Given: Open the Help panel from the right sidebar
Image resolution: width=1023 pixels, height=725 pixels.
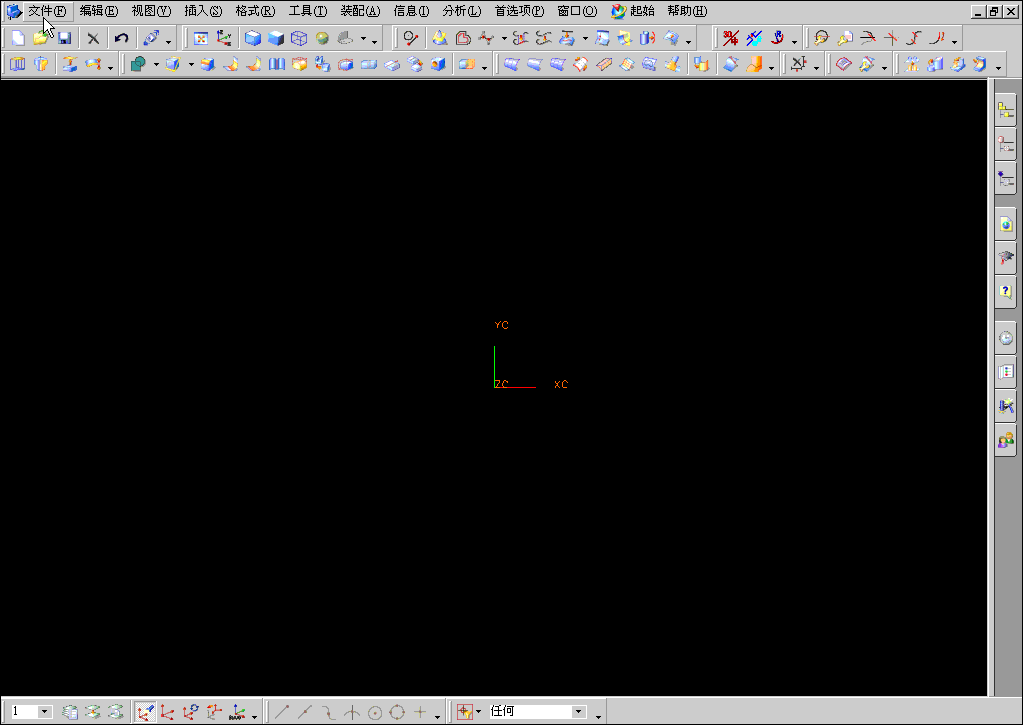Looking at the screenshot, I should click(x=1005, y=291).
